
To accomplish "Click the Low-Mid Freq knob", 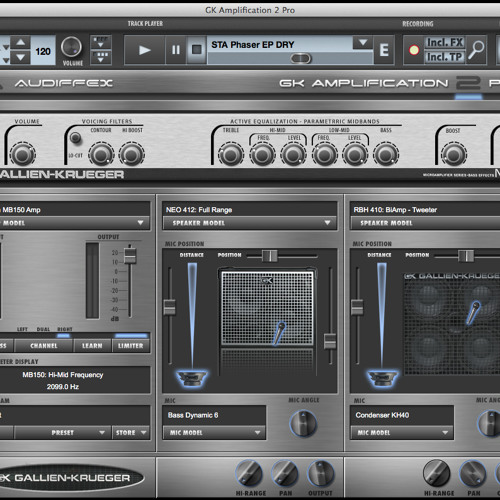I will (325, 155).
